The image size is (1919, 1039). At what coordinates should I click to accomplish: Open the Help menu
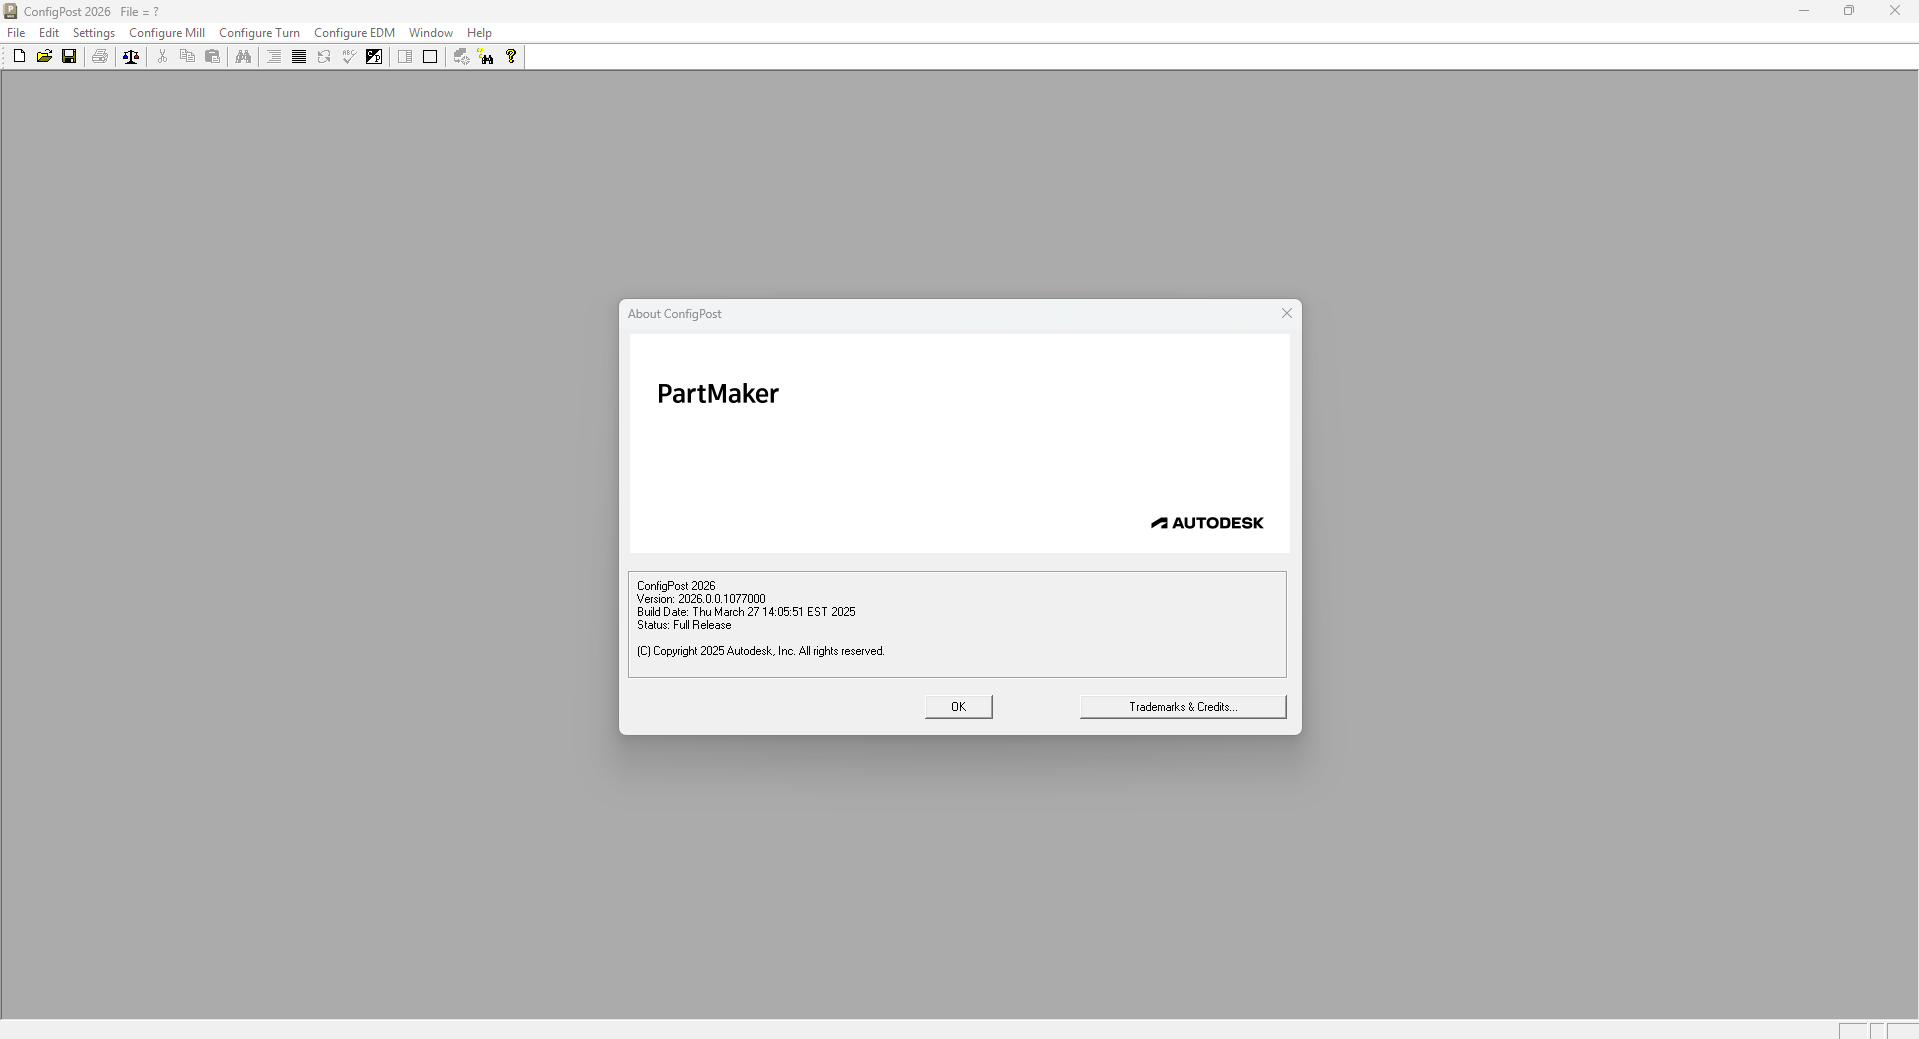[480, 33]
